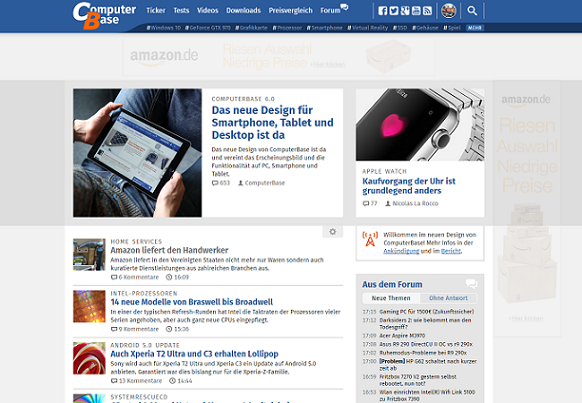The width and height of the screenshot is (582, 403).
Task: Open the RSS feed icon
Action: click(x=427, y=11)
